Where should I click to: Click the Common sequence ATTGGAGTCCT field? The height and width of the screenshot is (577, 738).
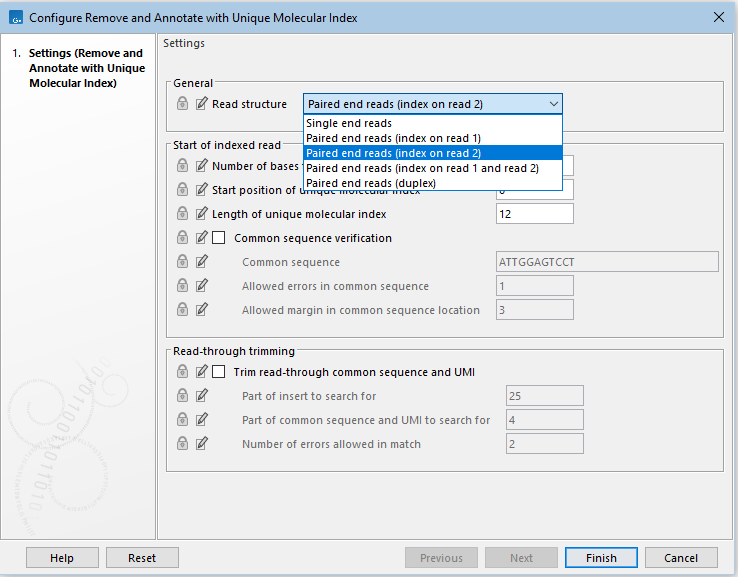tap(607, 262)
